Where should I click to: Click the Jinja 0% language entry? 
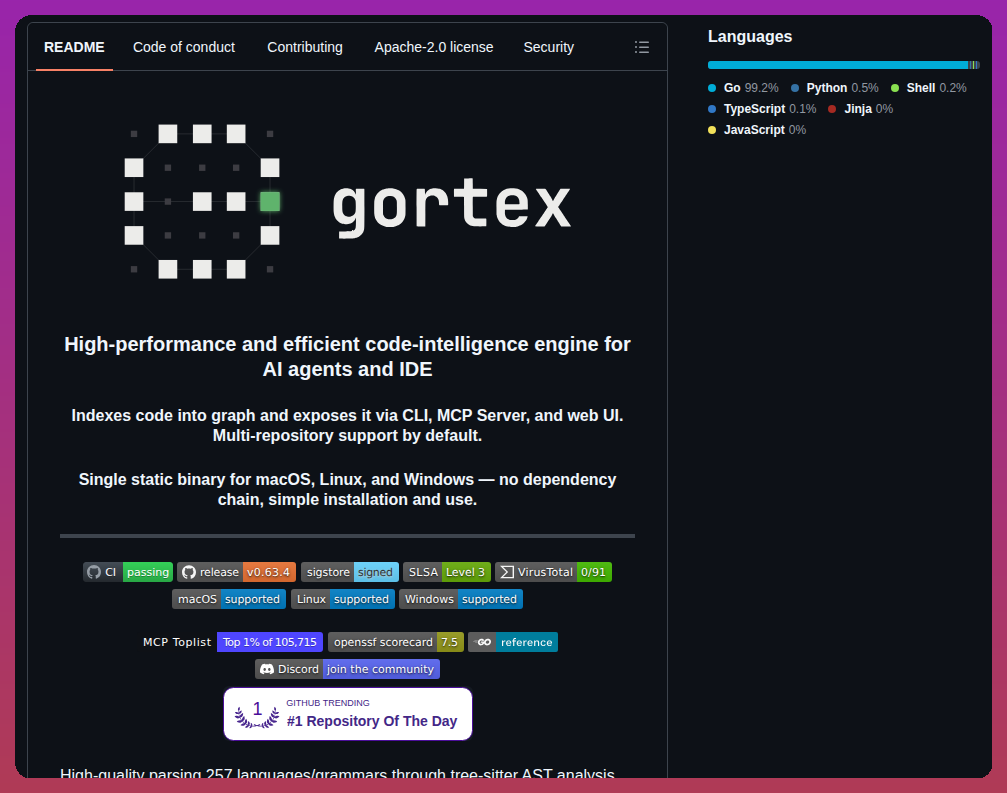pos(861,109)
